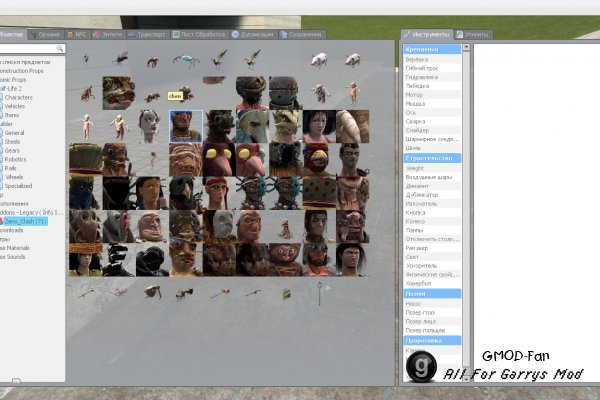Select the Динамит tool
Image resolution: width=600 pixels, height=400 pixels.
coord(432,186)
